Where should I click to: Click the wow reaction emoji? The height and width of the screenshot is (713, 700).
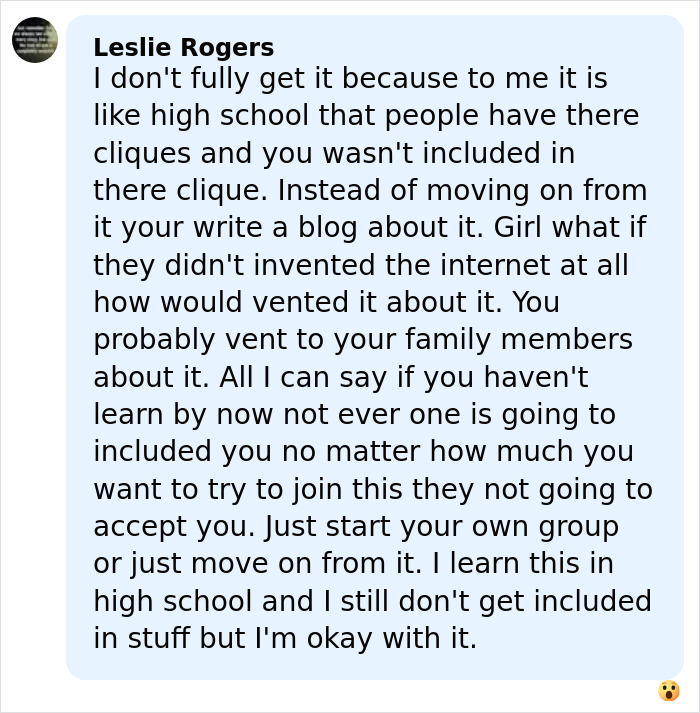[669, 691]
